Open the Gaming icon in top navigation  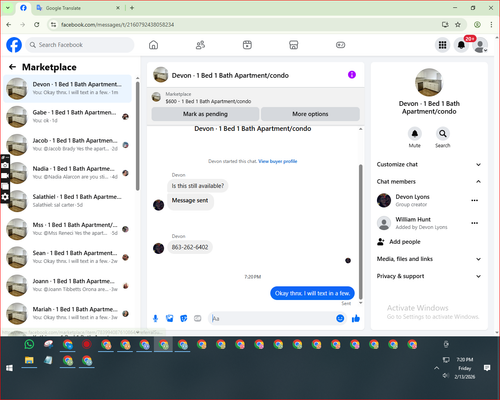pyautogui.click(x=340, y=45)
